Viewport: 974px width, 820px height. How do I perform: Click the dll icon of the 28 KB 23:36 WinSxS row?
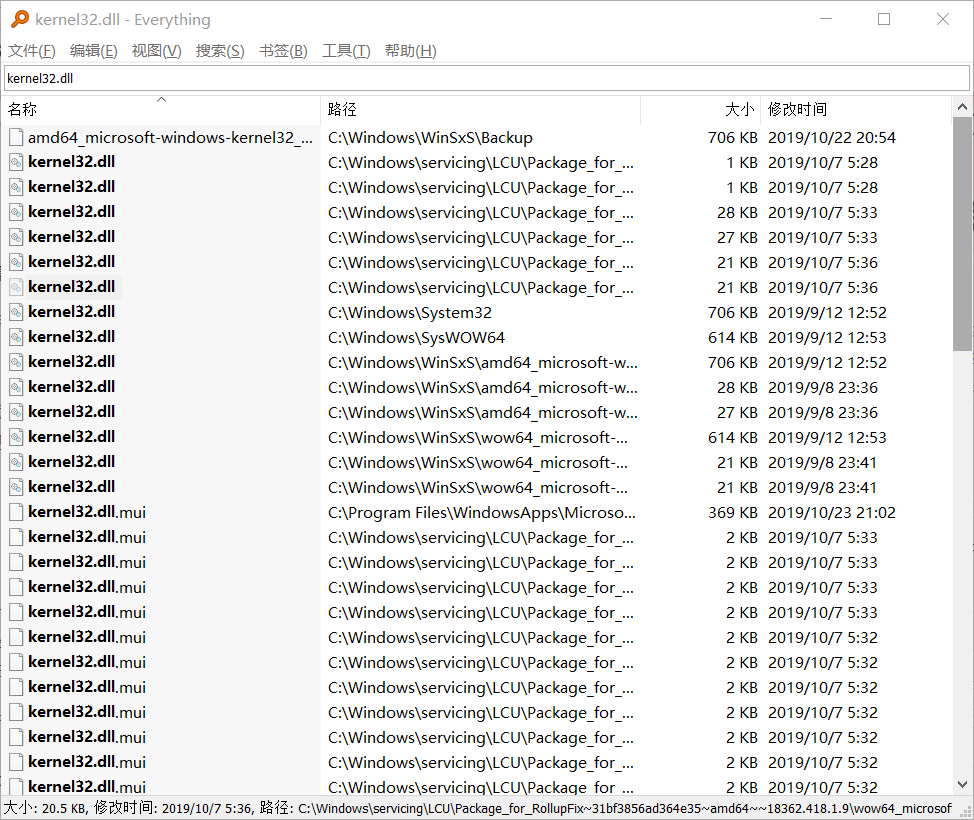[17, 388]
